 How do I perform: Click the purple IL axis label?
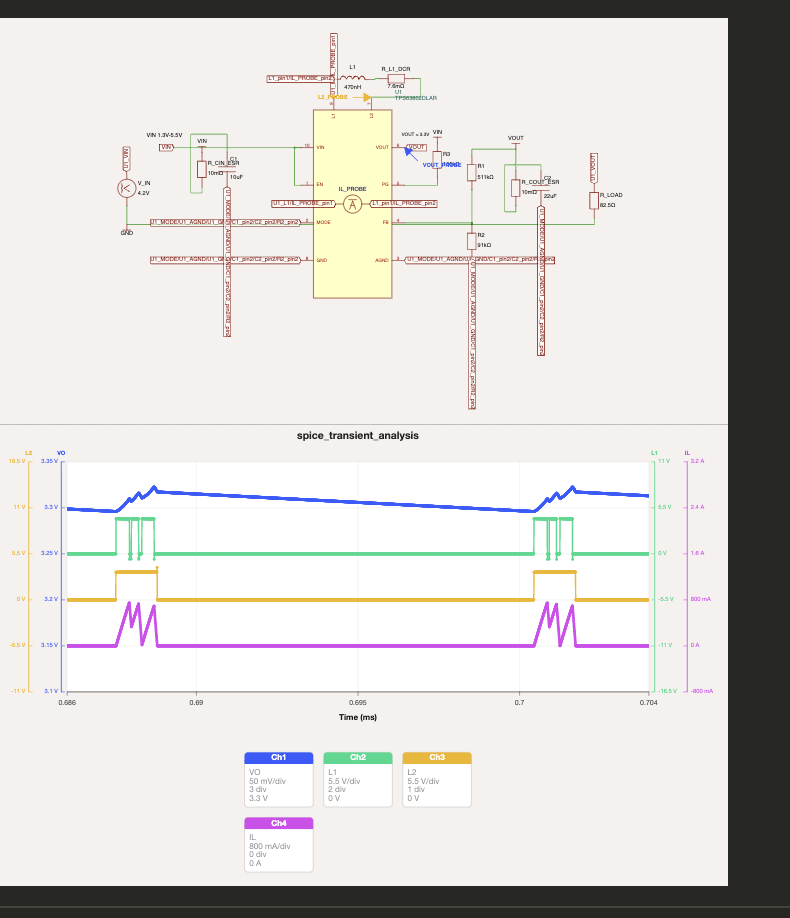point(688,453)
